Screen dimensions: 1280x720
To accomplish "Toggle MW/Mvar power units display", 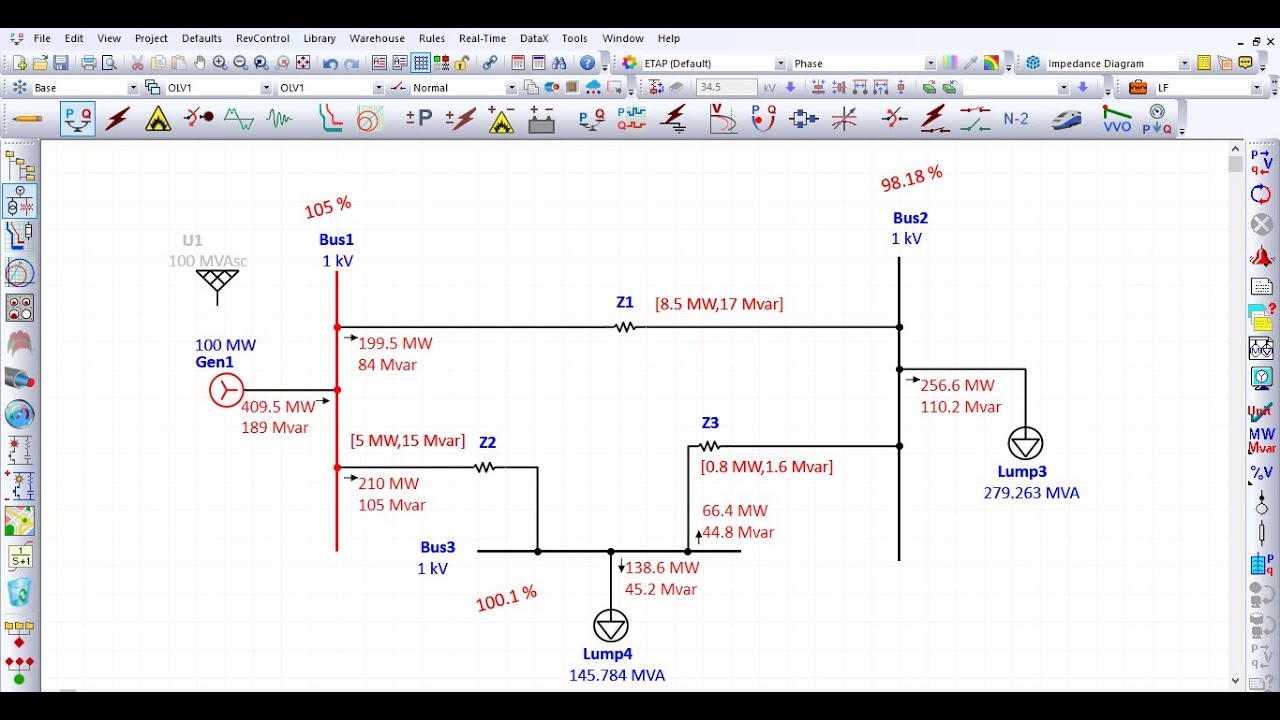I will 1261,441.
